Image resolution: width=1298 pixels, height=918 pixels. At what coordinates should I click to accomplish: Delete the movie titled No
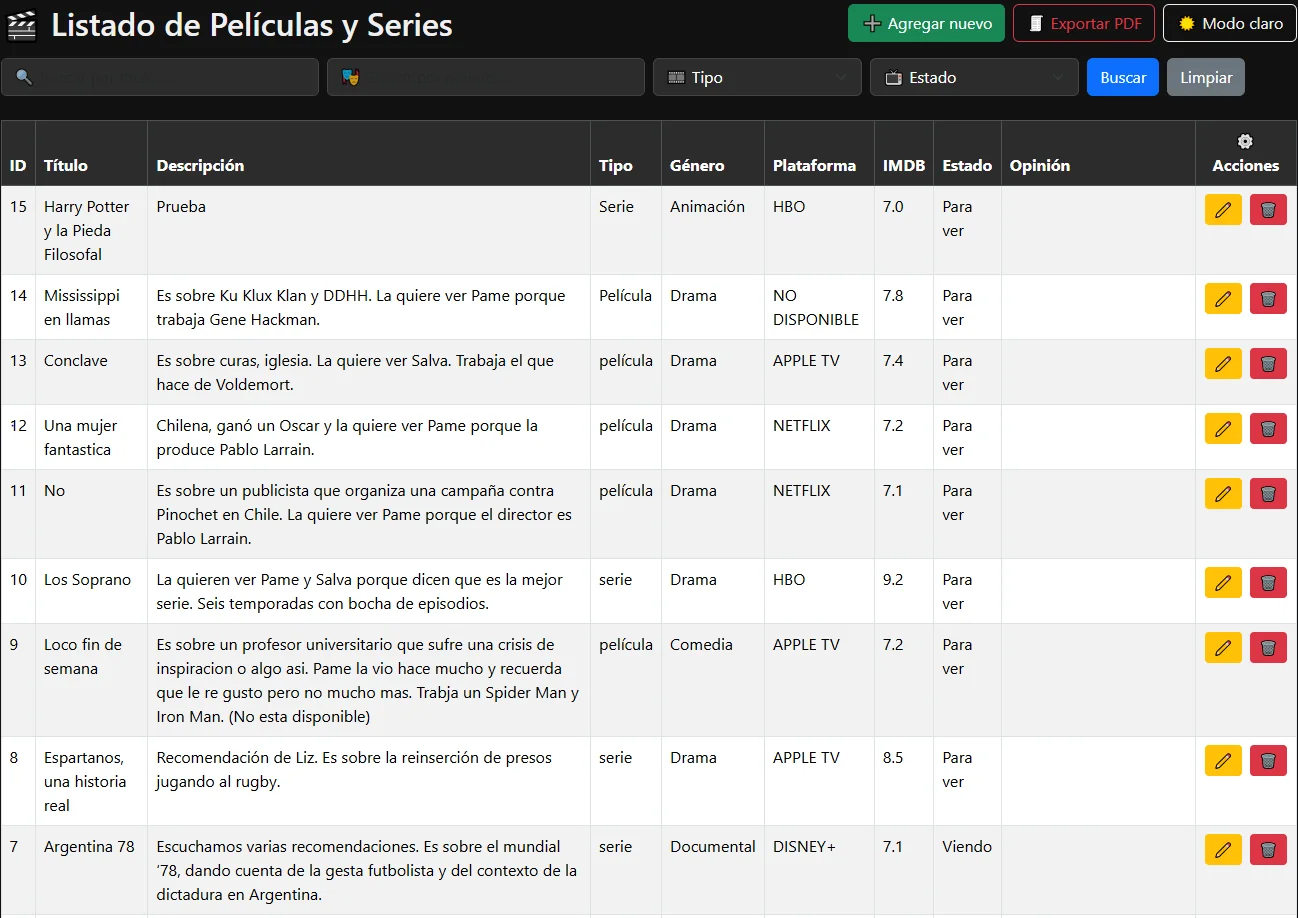(x=1268, y=494)
